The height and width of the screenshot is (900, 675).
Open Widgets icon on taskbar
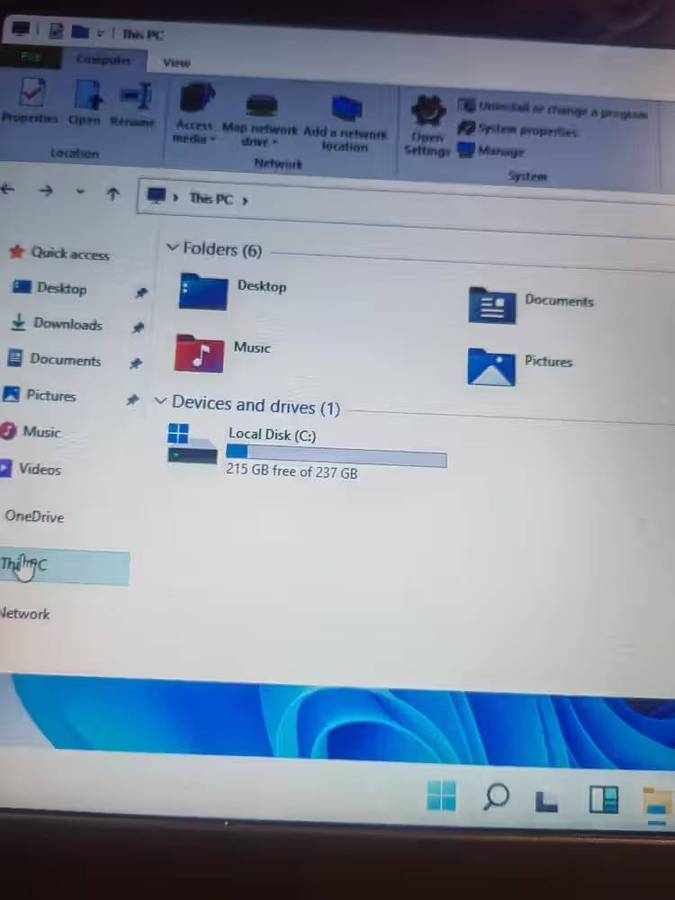pyautogui.click(x=604, y=800)
